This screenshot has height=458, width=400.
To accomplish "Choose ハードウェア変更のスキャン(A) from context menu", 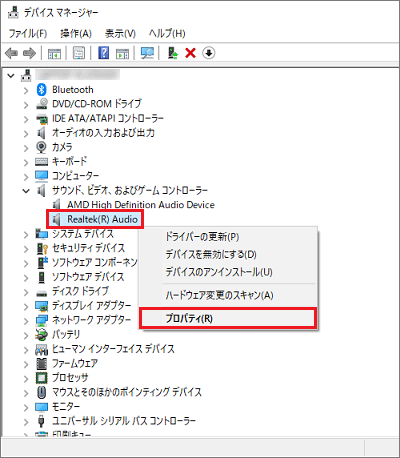I will (x=228, y=295).
